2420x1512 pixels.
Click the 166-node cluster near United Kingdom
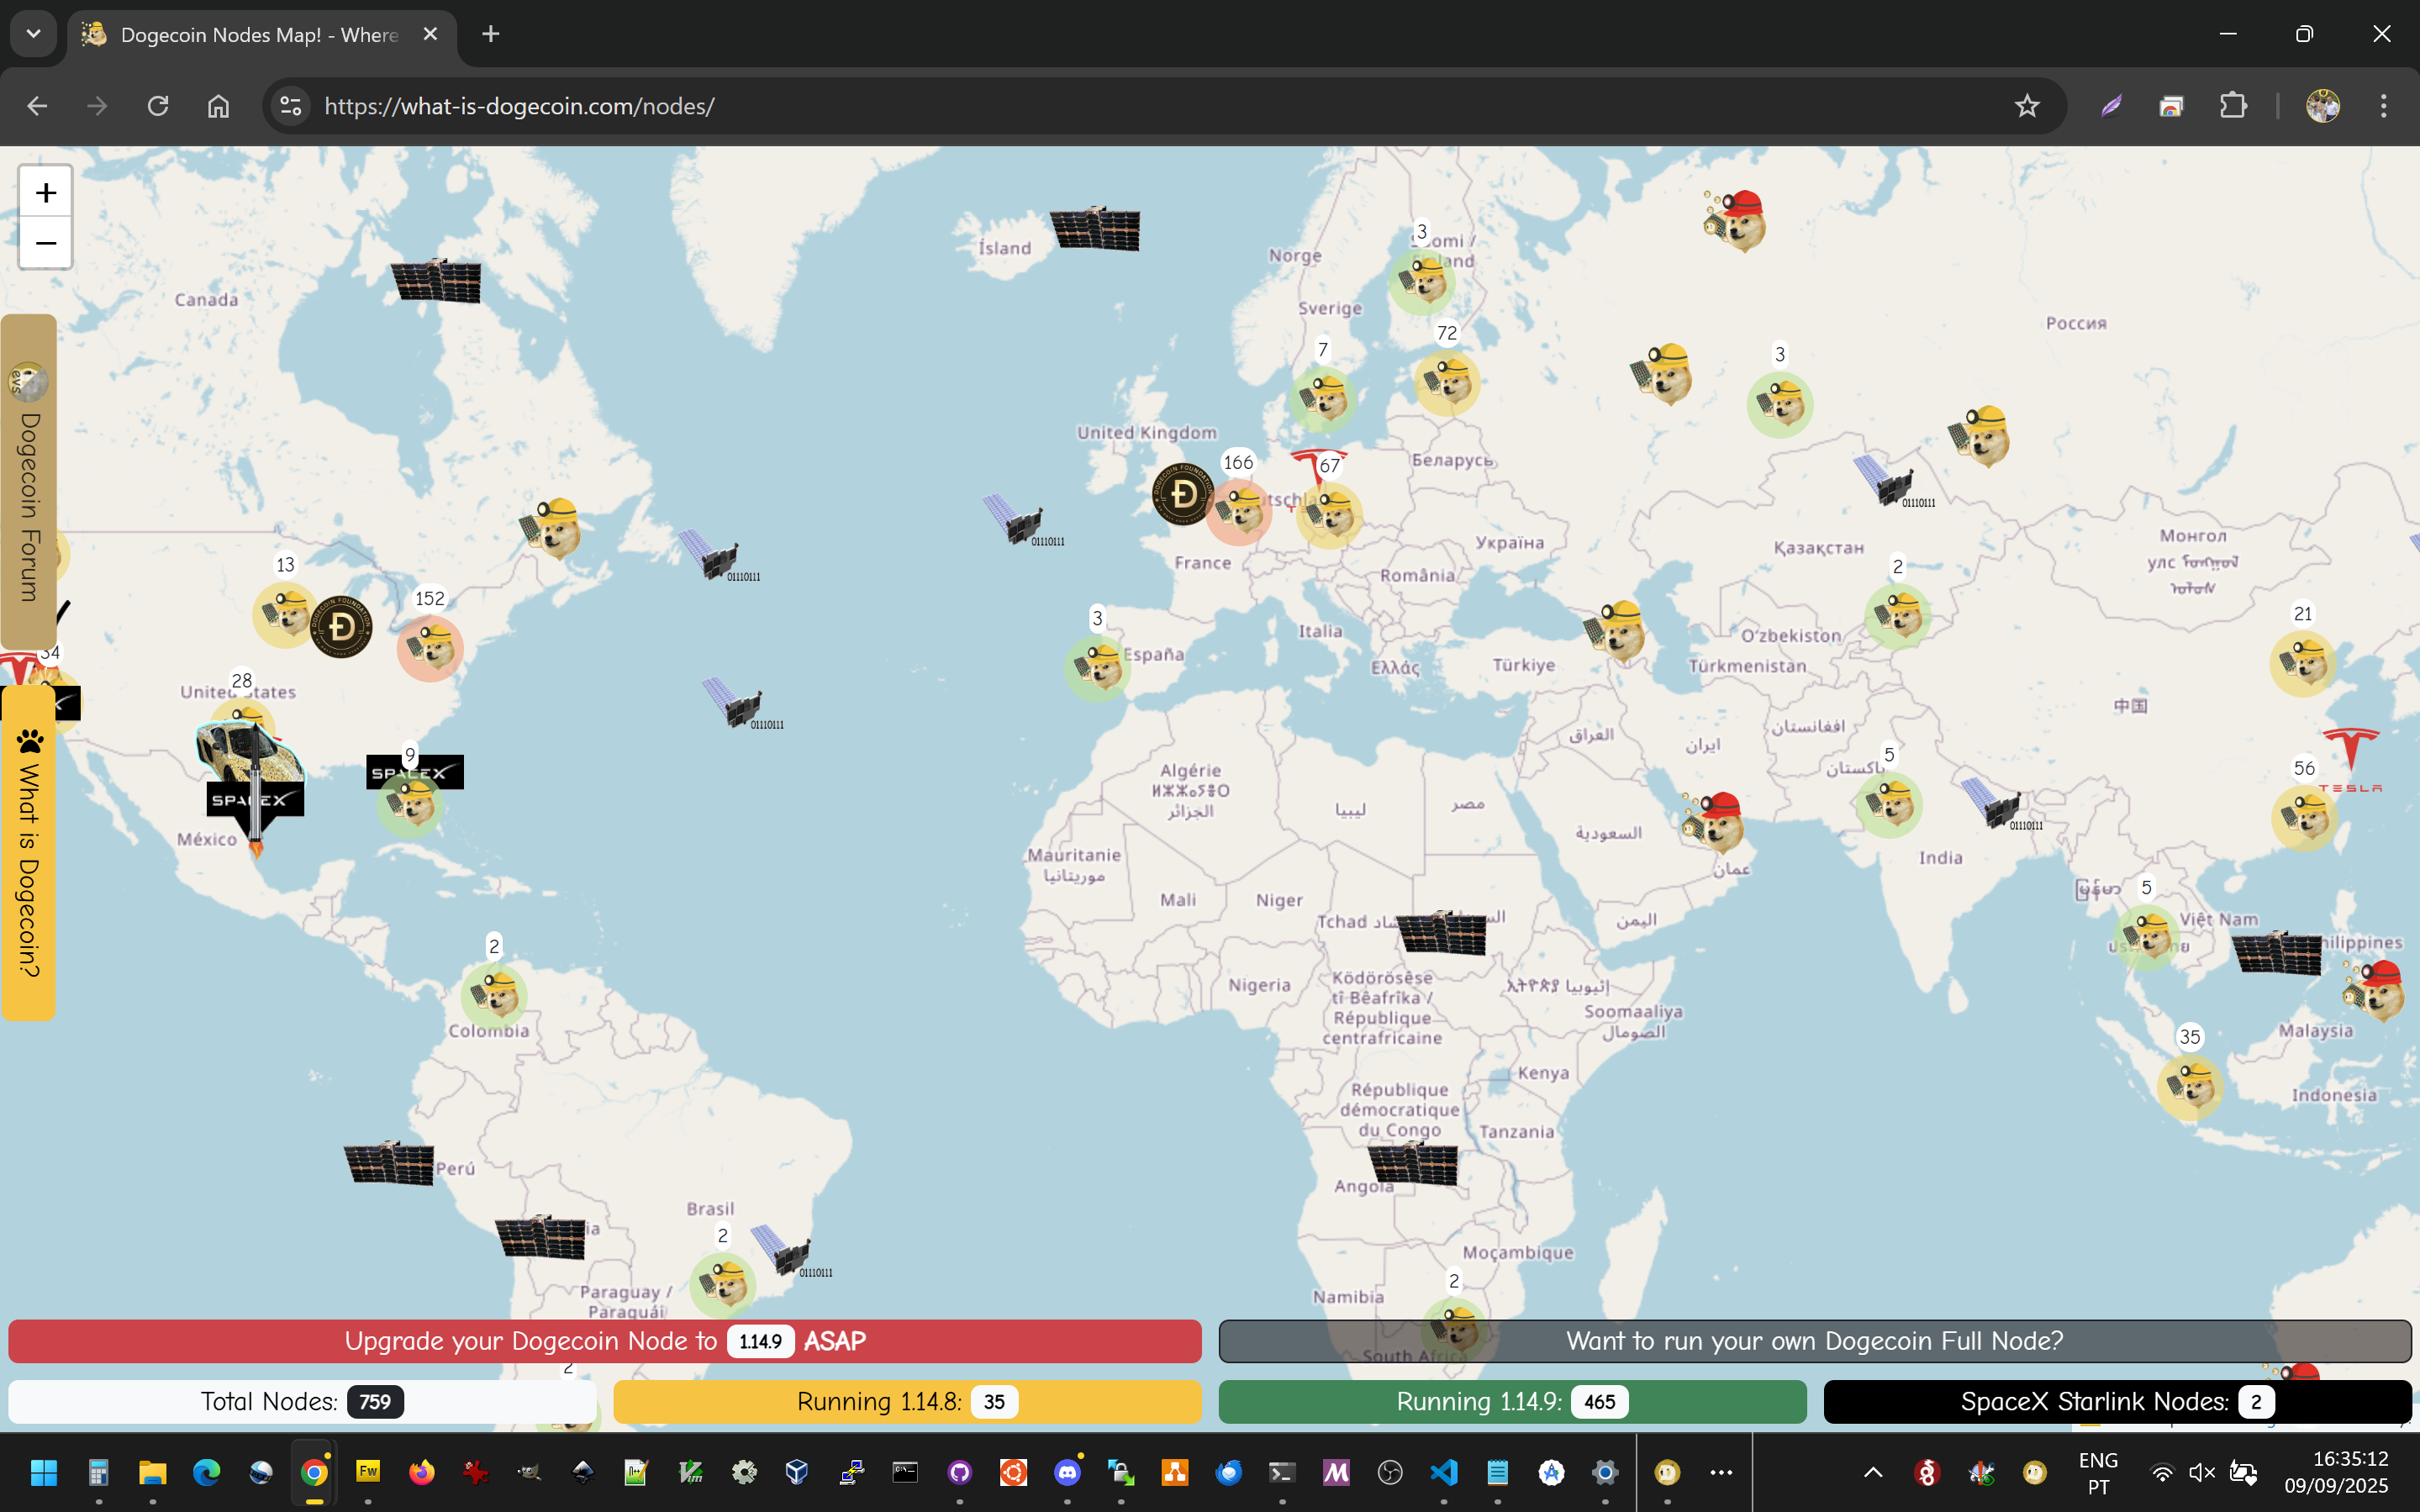(1238, 512)
